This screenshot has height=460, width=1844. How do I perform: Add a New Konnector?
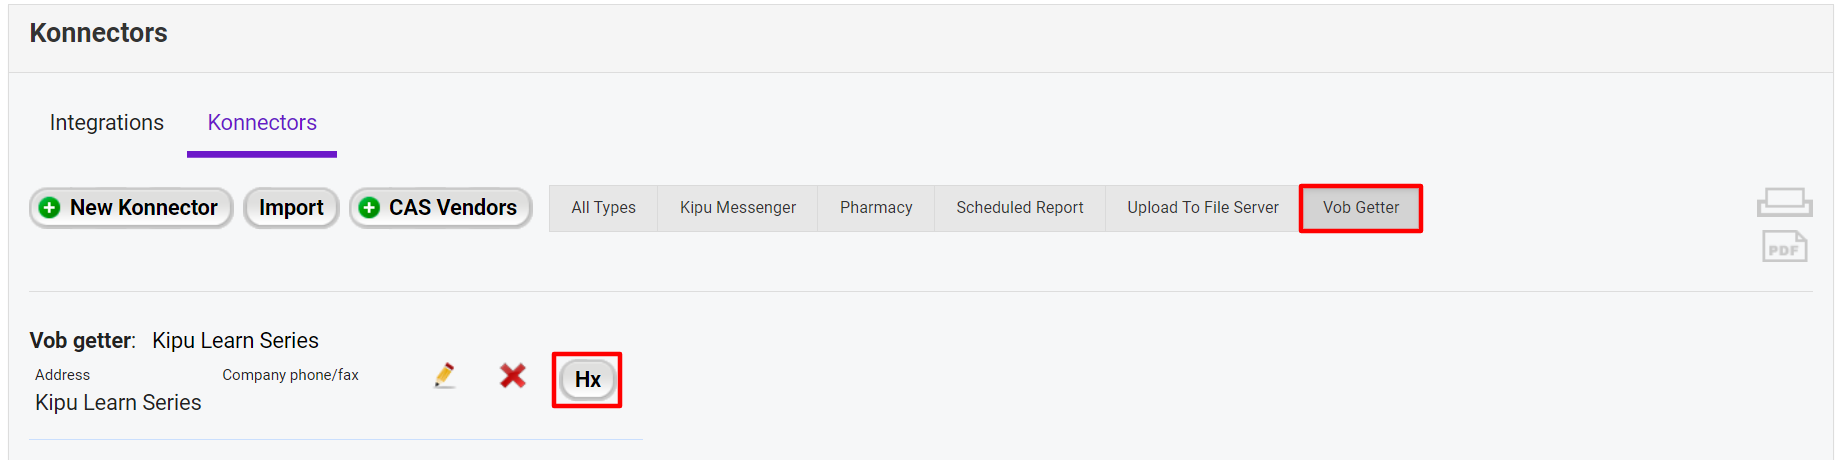click(131, 208)
